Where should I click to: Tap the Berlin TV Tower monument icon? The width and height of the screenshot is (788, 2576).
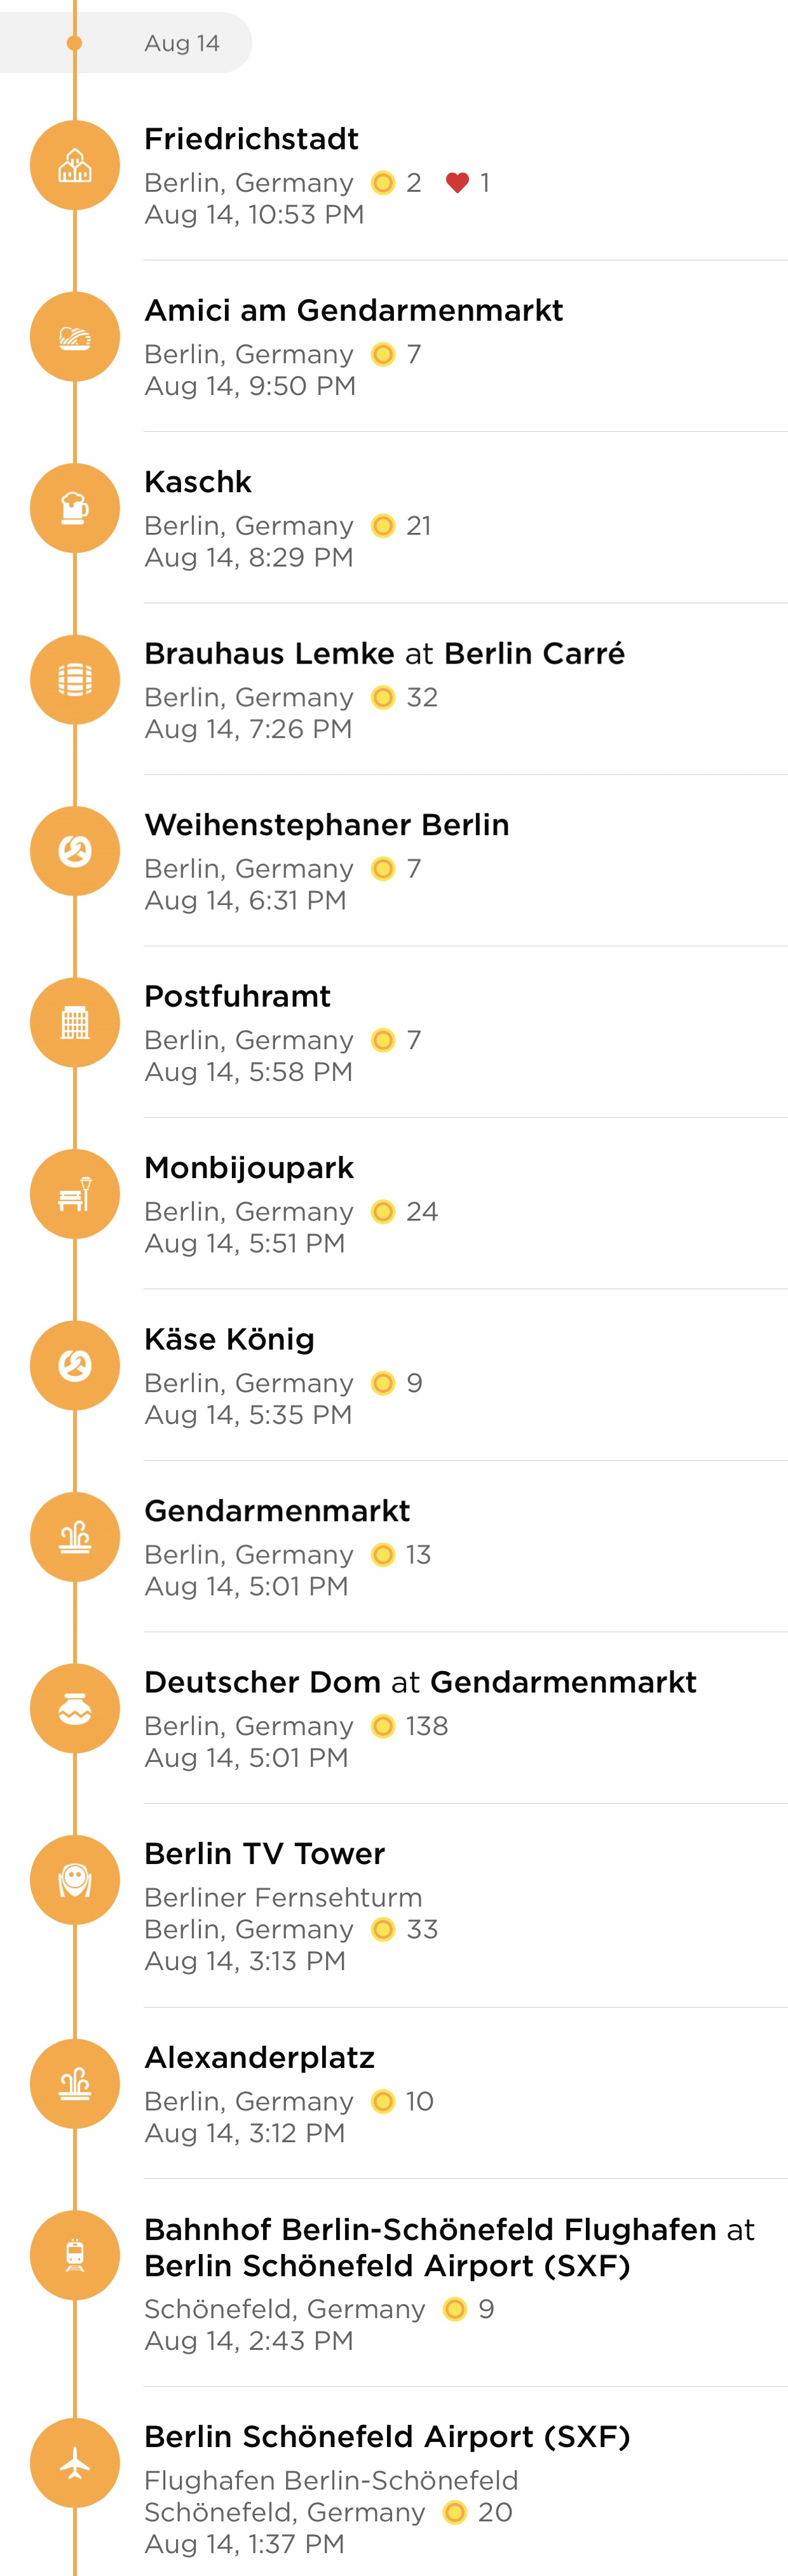(x=75, y=1881)
